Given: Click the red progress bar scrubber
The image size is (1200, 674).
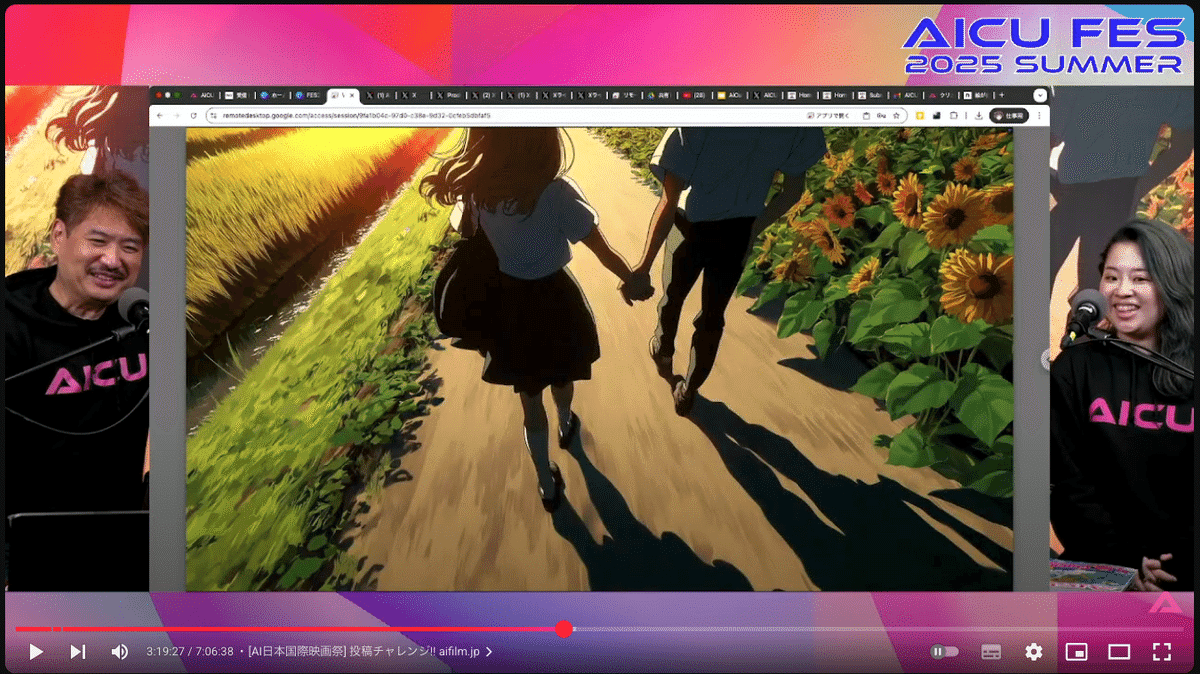Looking at the screenshot, I should [564, 629].
